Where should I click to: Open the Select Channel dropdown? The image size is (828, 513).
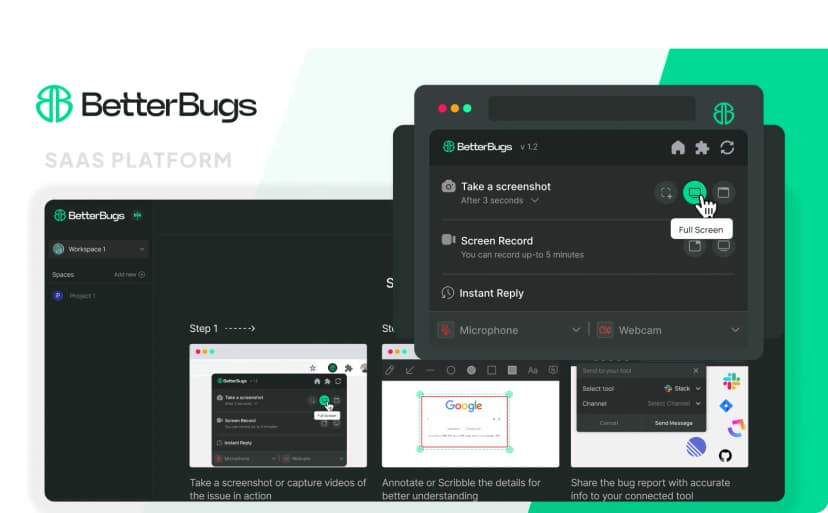[674, 404]
